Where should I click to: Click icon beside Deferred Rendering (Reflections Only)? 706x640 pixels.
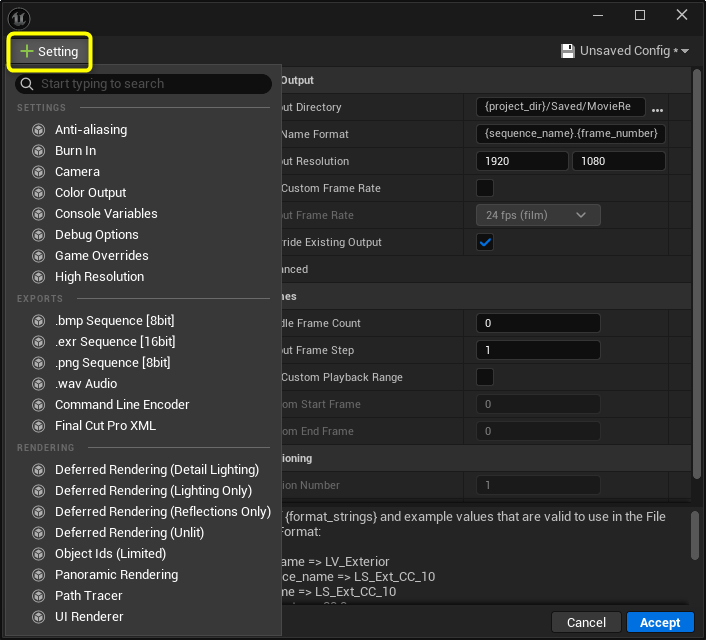39,512
